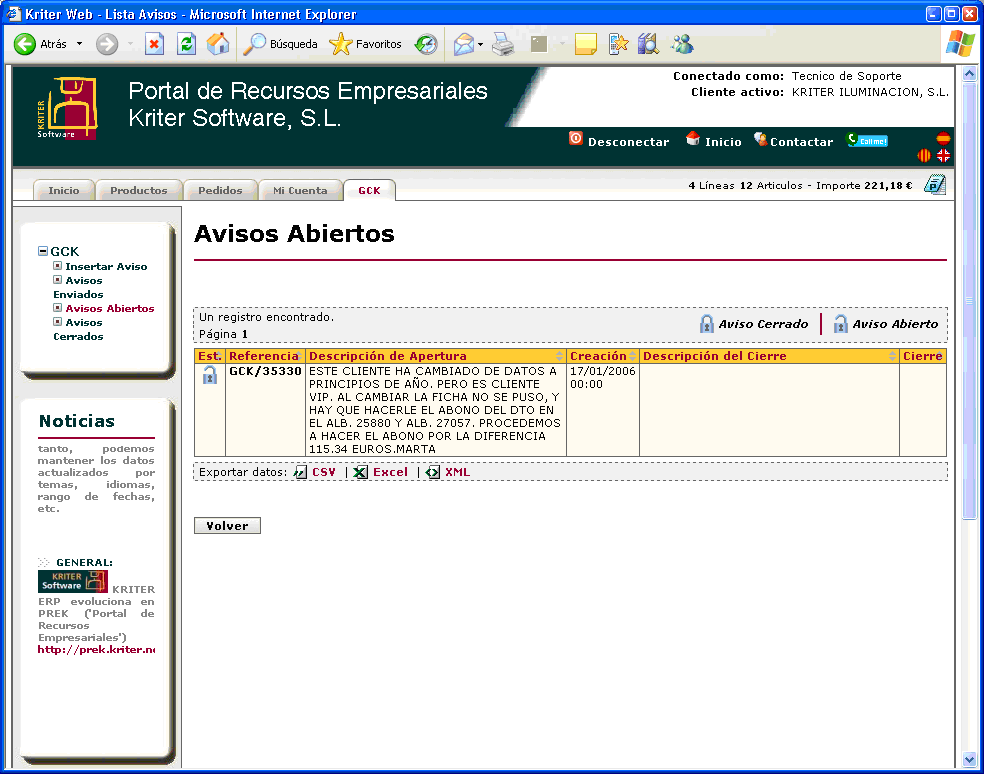
Task: Click the starred page toolbar icon
Action: [618, 44]
